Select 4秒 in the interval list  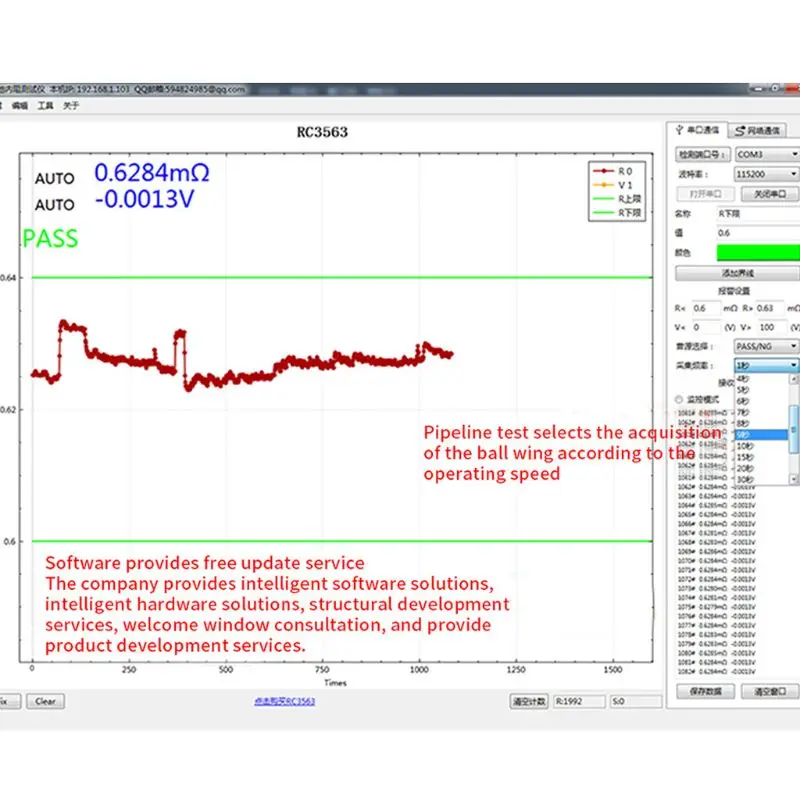pos(761,379)
